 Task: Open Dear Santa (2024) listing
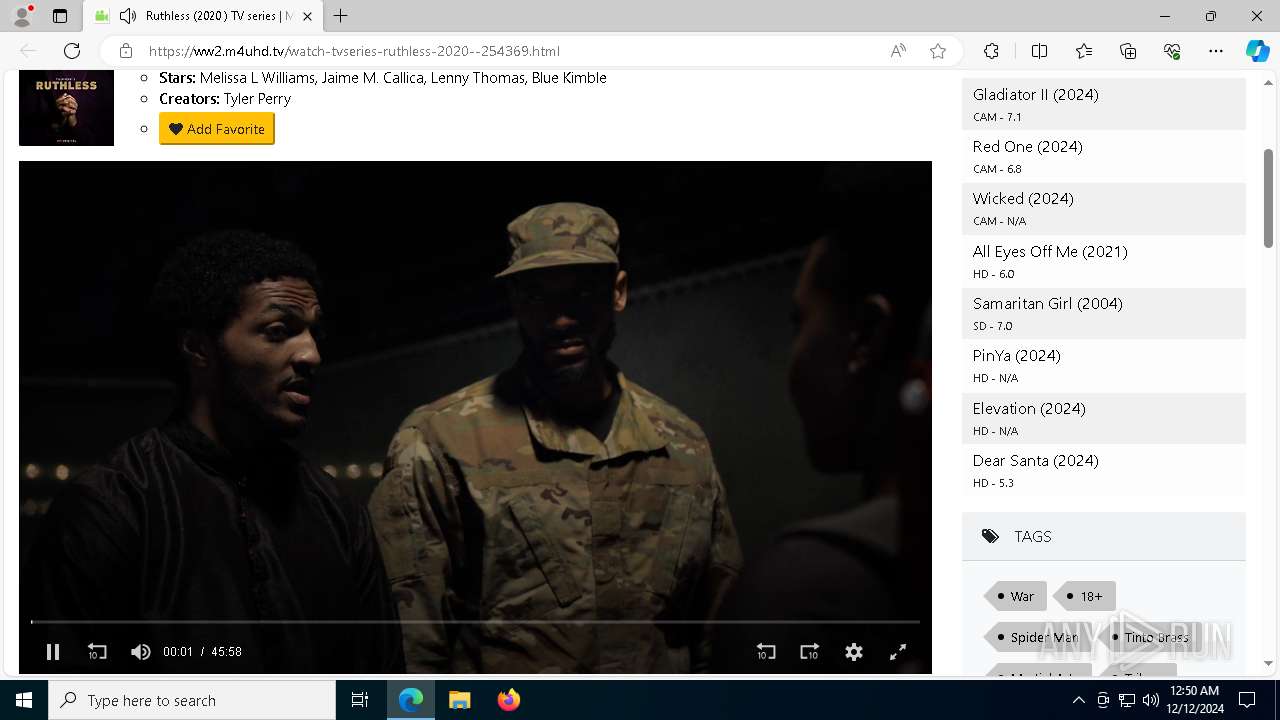click(x=1104, y=470)
